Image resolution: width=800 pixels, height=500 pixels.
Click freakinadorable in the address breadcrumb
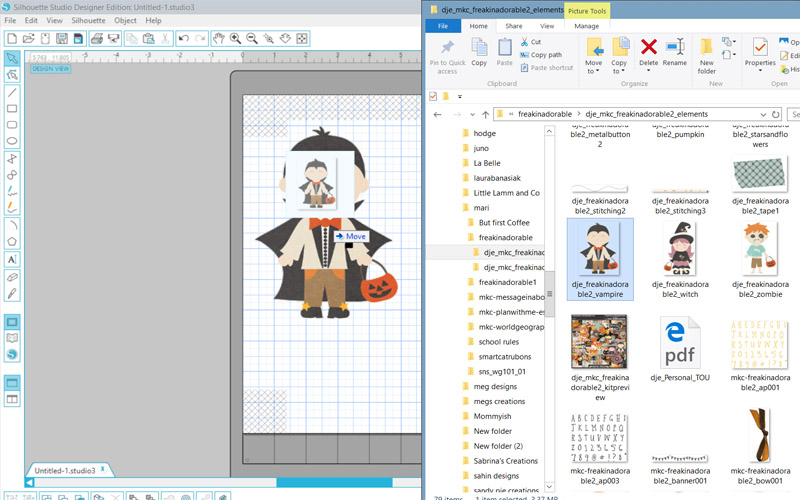coord(544,114)
